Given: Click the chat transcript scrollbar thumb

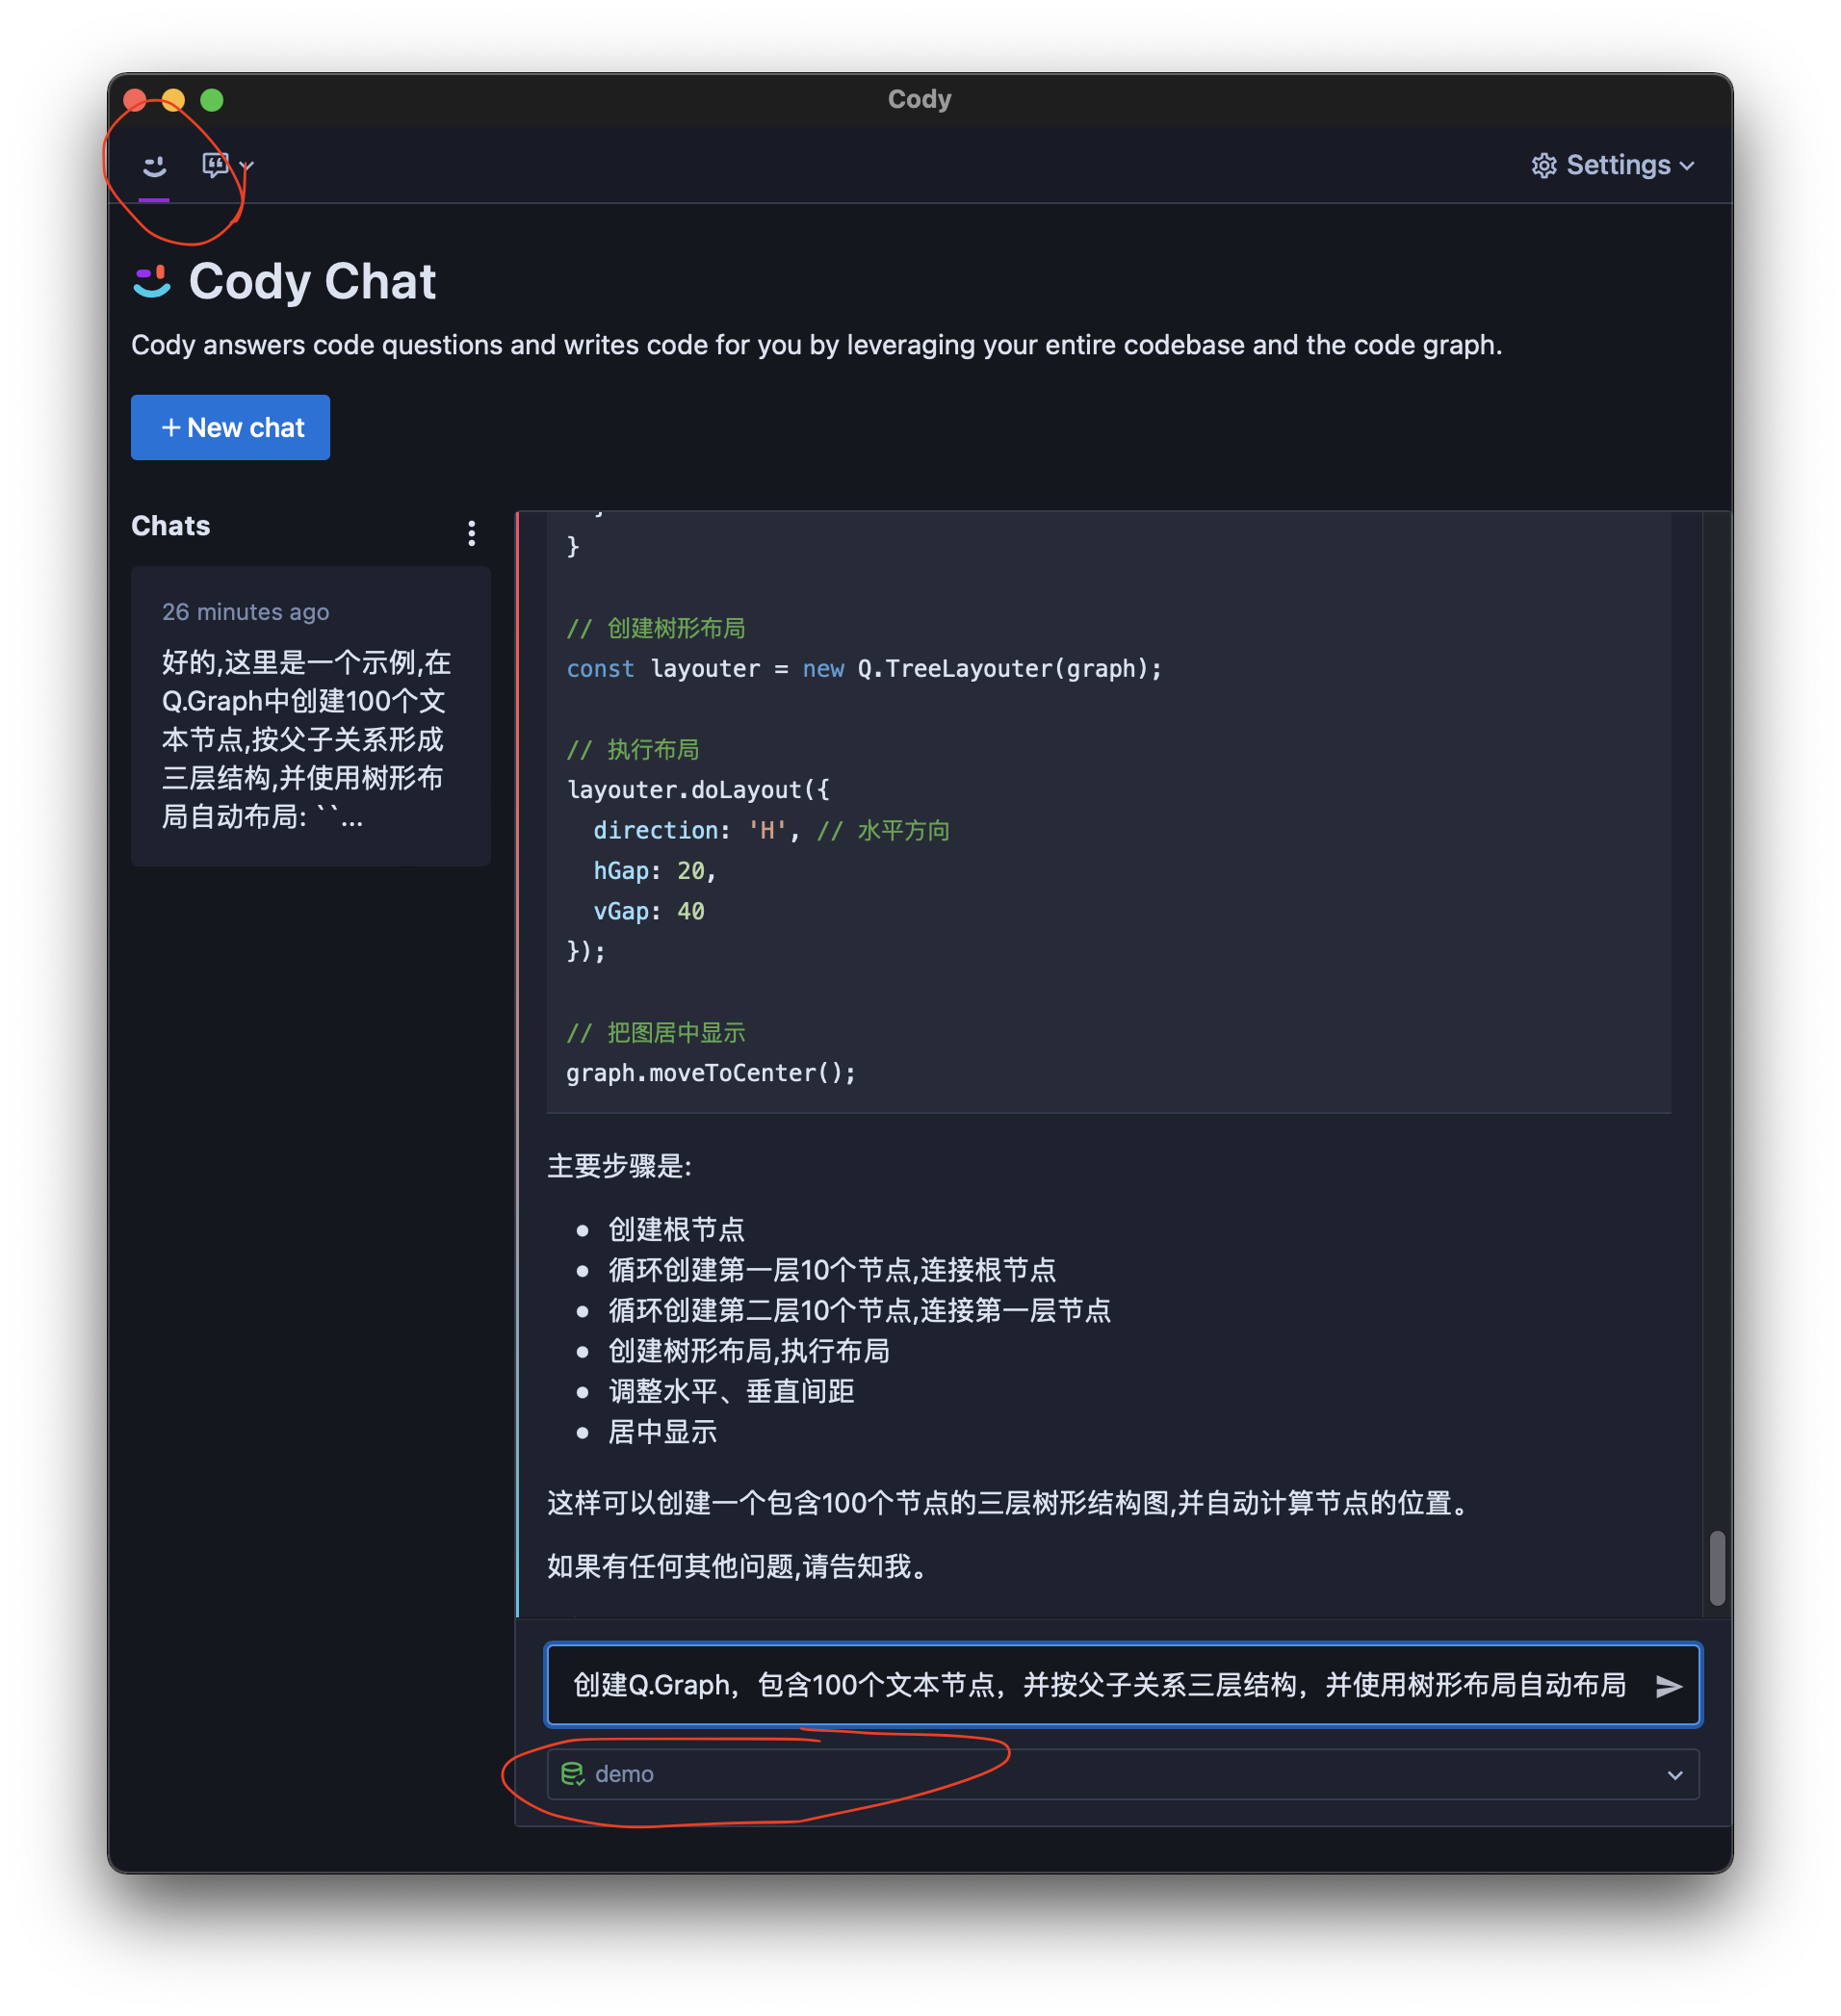Looking at the screenshot, I should (x=1717, y=1567).
